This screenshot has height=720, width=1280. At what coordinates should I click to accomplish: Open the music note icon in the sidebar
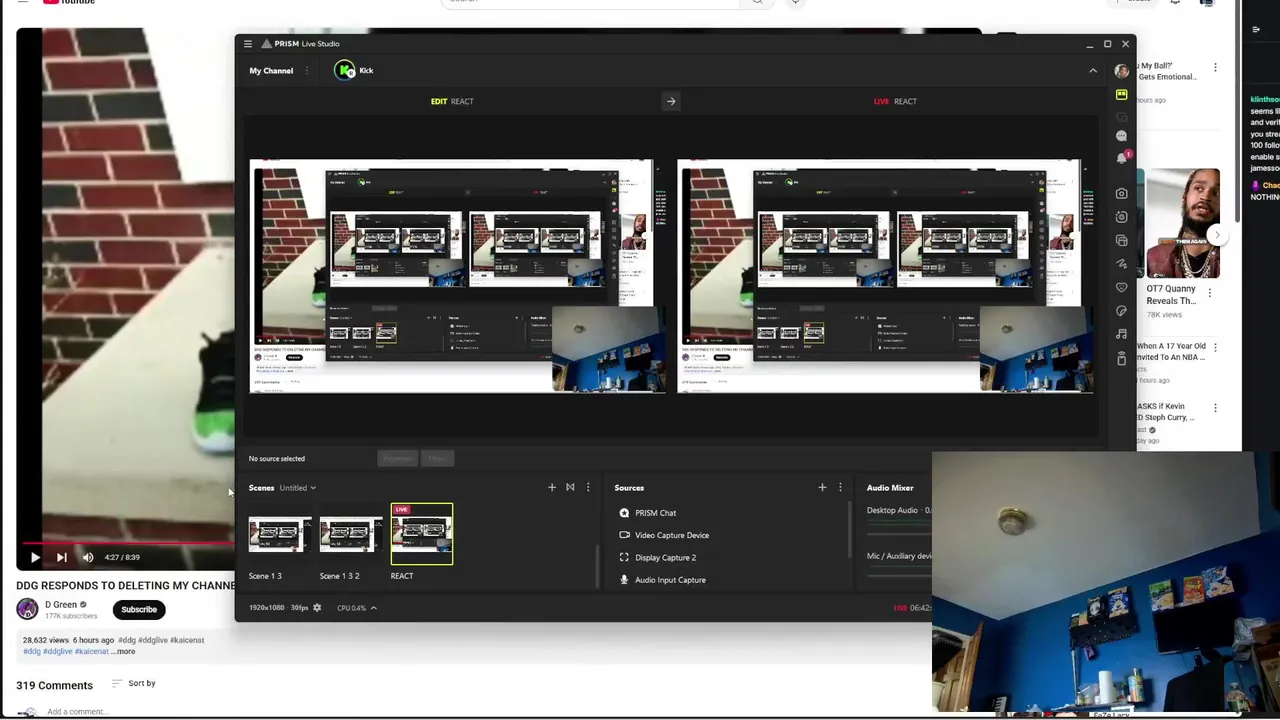pyautogui.click(x=1121, y=334)
